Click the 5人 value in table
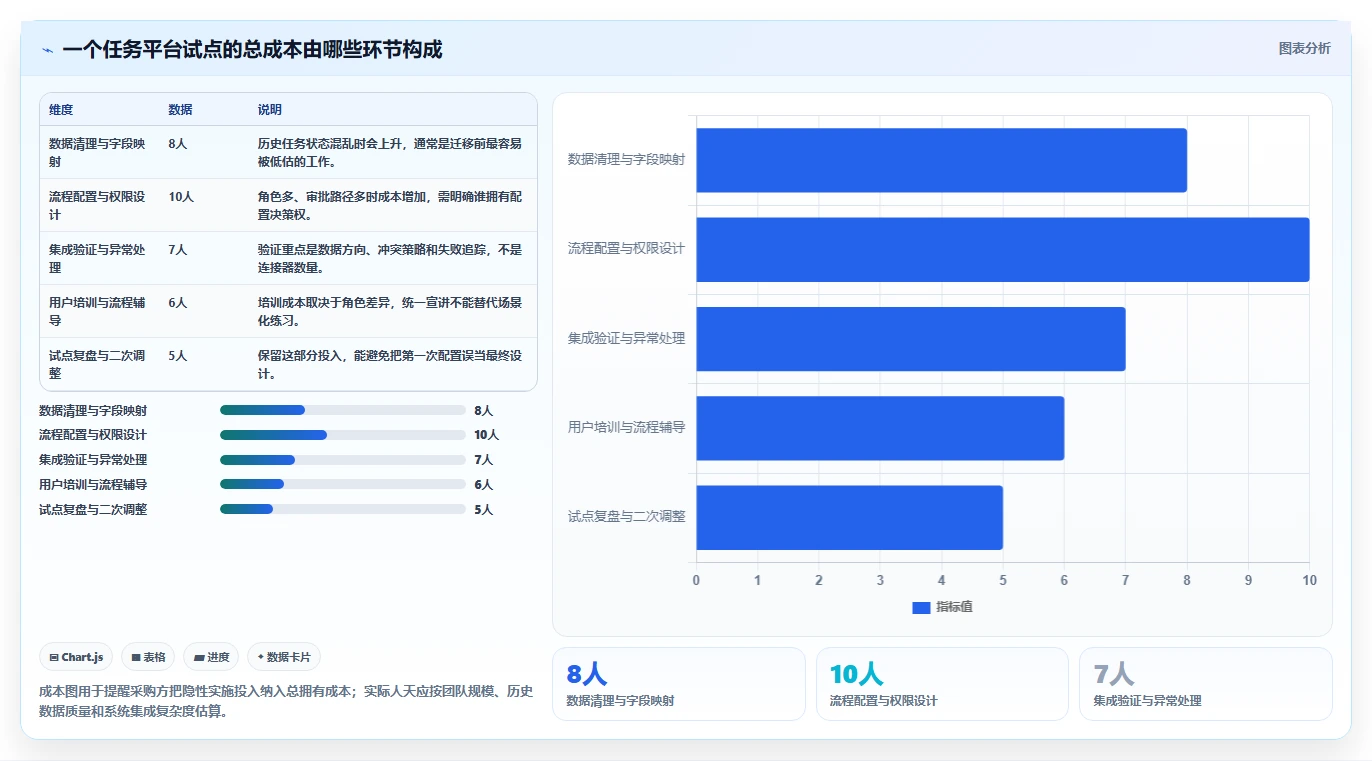The width and height of the screenshot is (1372, 761). pyautogui.click(x=178, y=356)
